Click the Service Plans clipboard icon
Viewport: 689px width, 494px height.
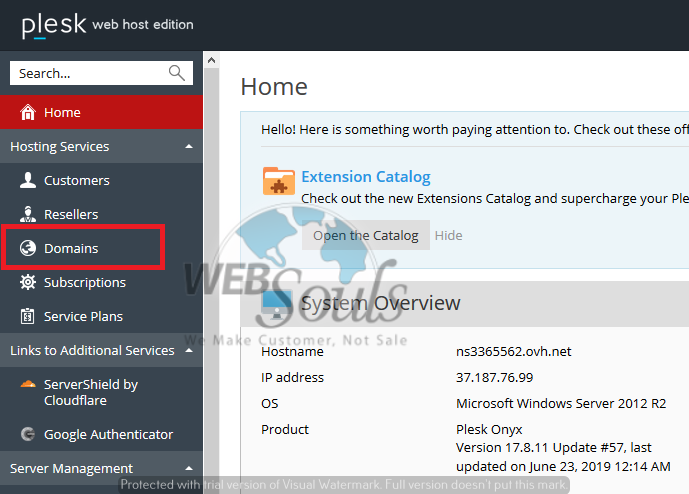tap(28, 316)
